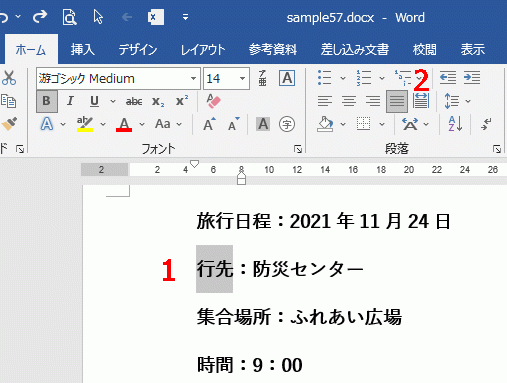This screenshot has width=507, height=383.
Task: Decrease paragraph indent
Action: click(448, 78)
